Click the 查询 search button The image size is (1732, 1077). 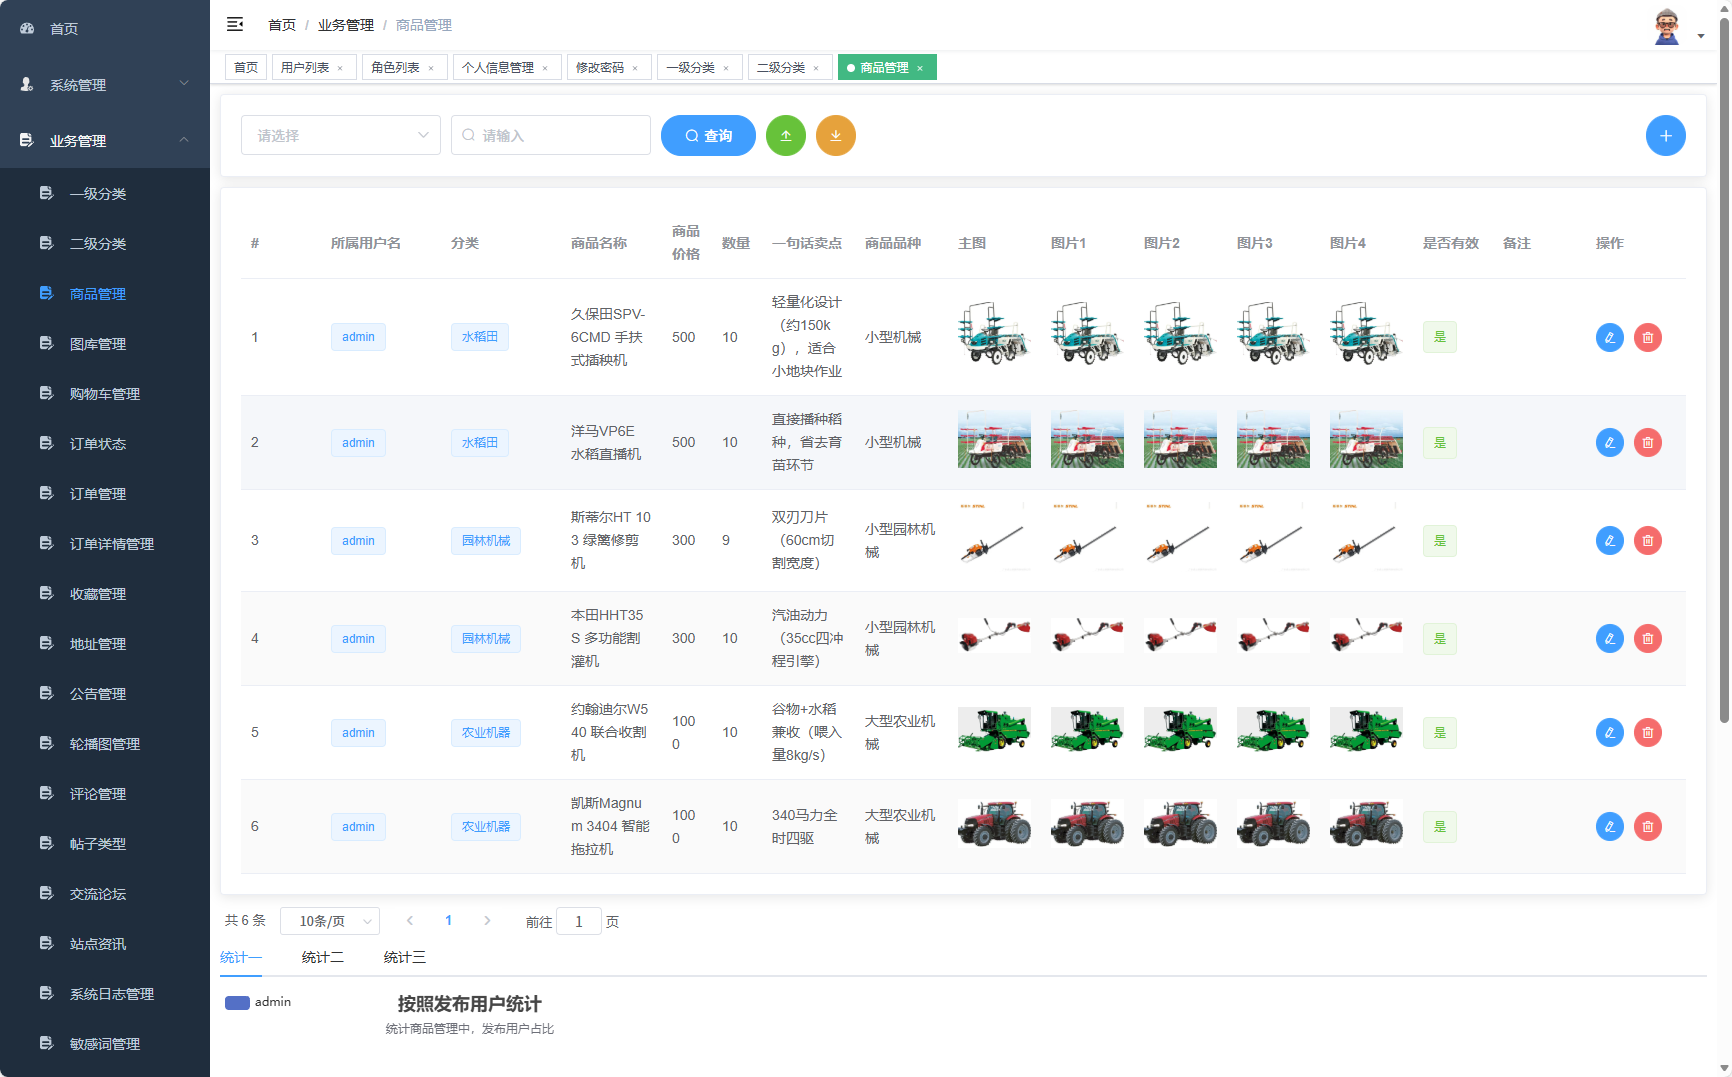pyautogui.click(x=708, y=135)
